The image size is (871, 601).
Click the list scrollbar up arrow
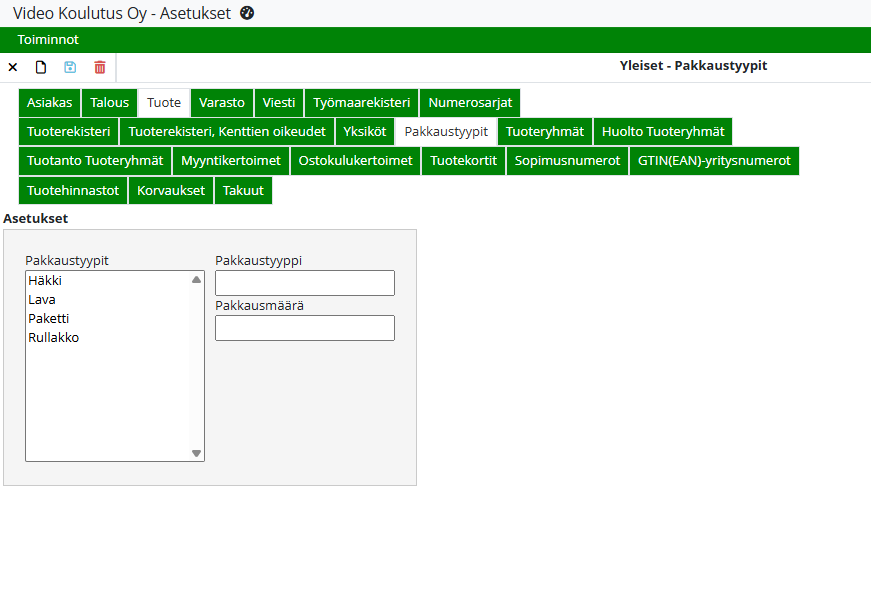197,280
